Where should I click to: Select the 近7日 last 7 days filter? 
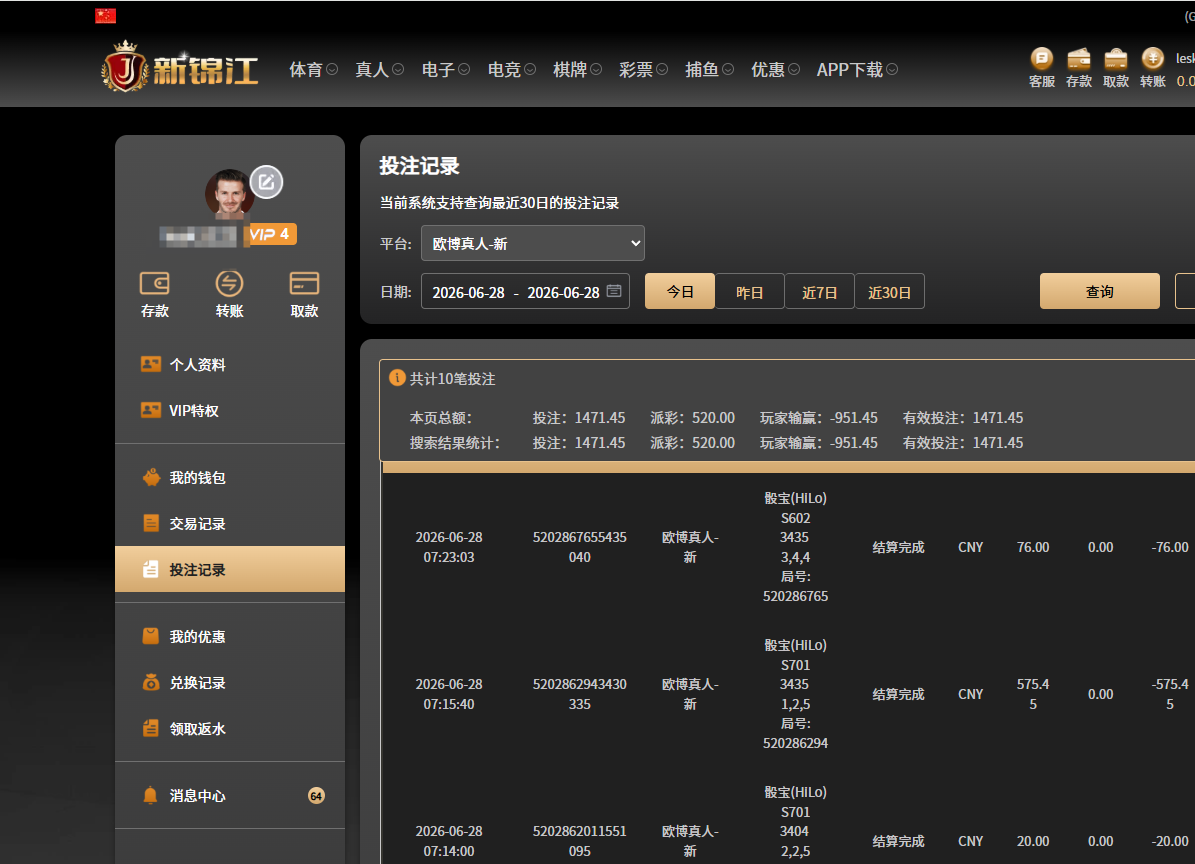pyautogui.click(x=819, y=292)
